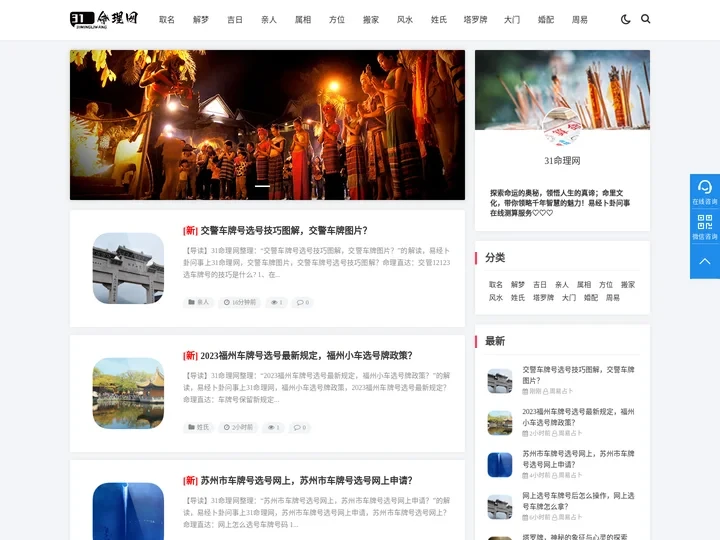This screenshot has width=720, height=540.
Task: Go to 婚配 in the top navigation
Action: [x=546, y=20]
